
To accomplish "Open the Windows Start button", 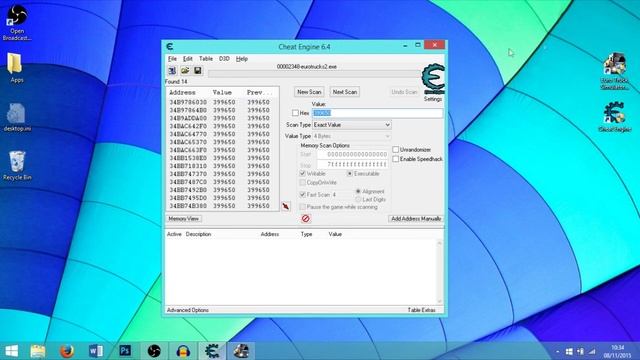I will 11,351.
